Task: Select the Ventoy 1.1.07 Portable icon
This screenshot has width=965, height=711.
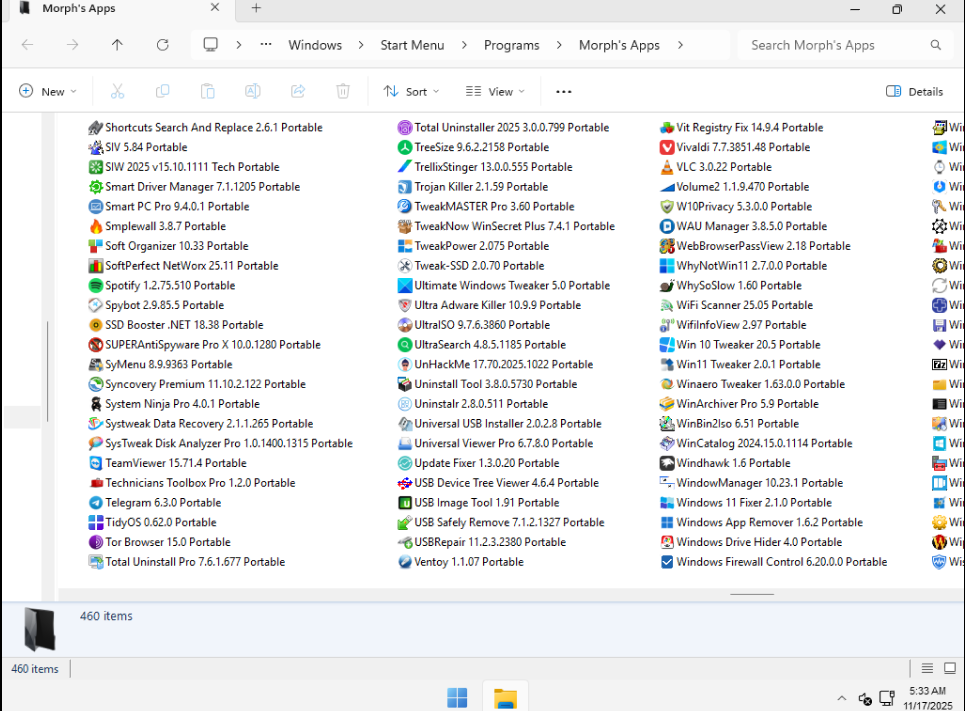Action: click(405, 562)
